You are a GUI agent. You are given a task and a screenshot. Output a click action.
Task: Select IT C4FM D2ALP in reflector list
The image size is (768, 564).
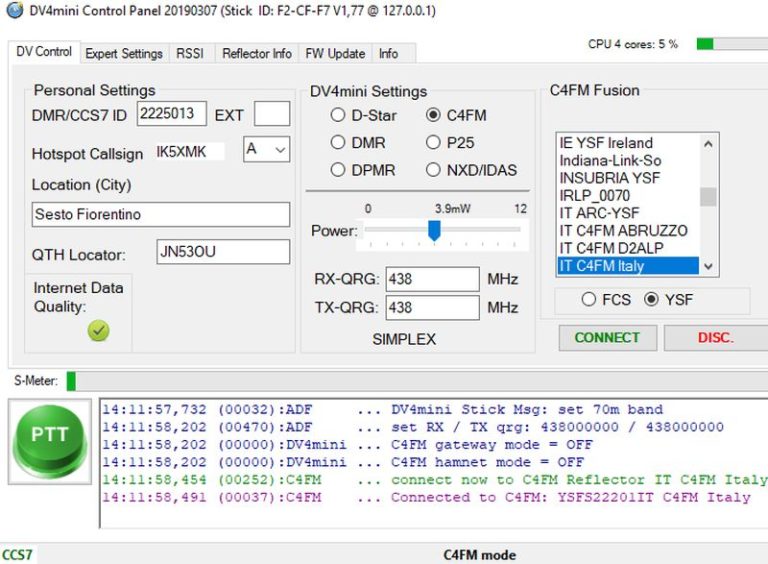(629, 248)
